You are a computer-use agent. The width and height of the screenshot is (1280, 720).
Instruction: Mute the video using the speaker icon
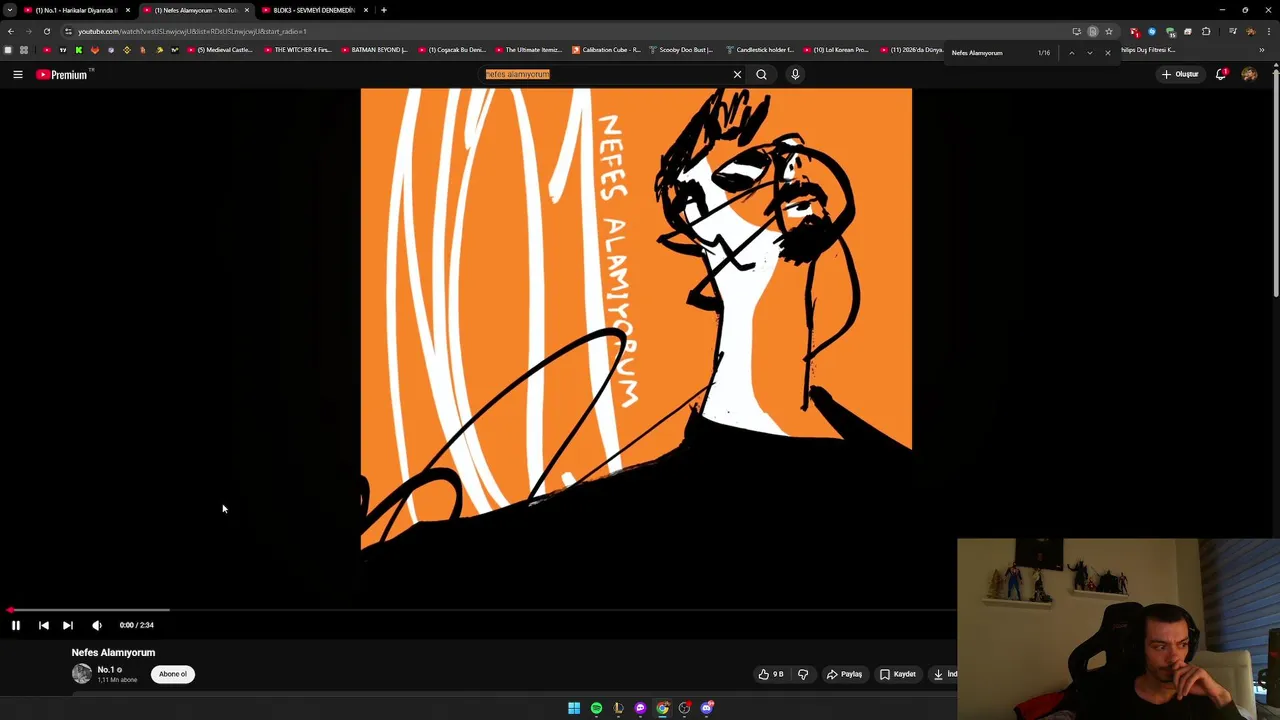click(97, 625)
